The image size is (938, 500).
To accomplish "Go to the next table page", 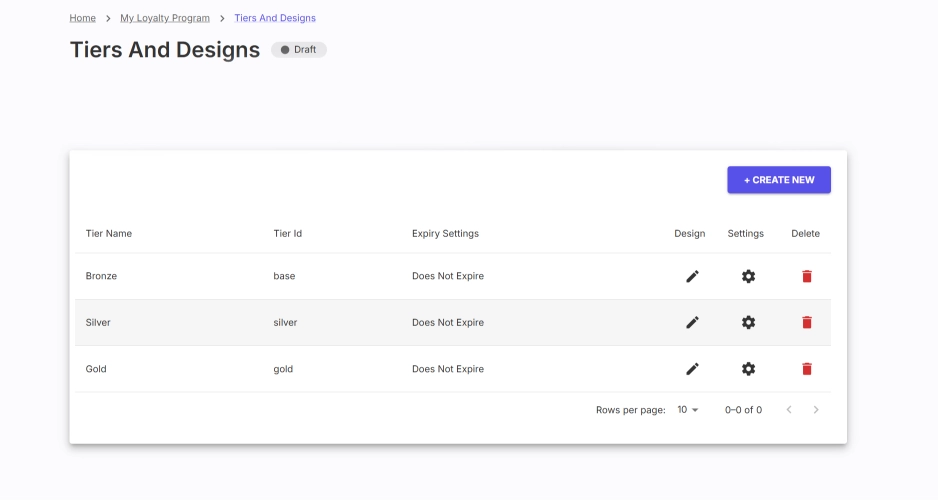I will pos(816,410).
